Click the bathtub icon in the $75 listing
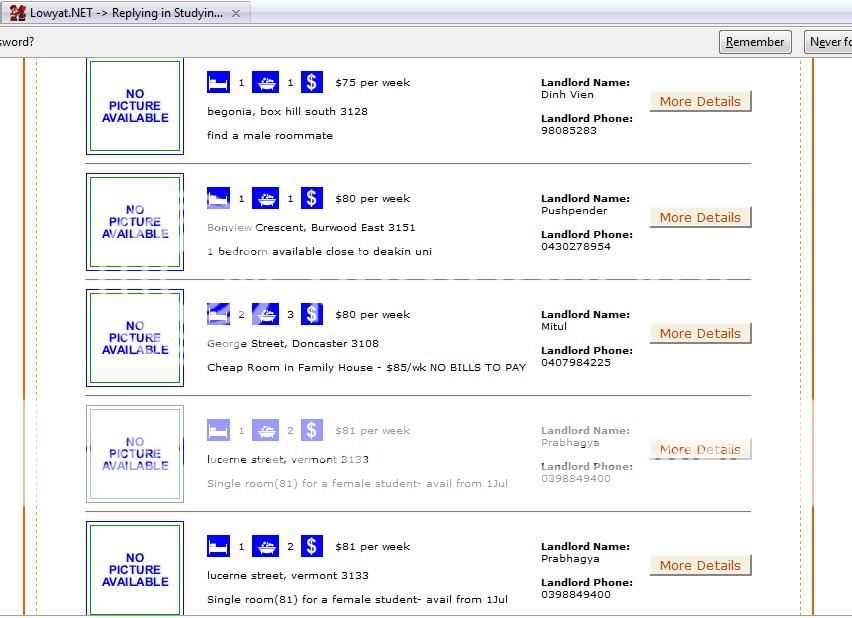The height and width of the screenshot is (618, 852). (265, 82)
